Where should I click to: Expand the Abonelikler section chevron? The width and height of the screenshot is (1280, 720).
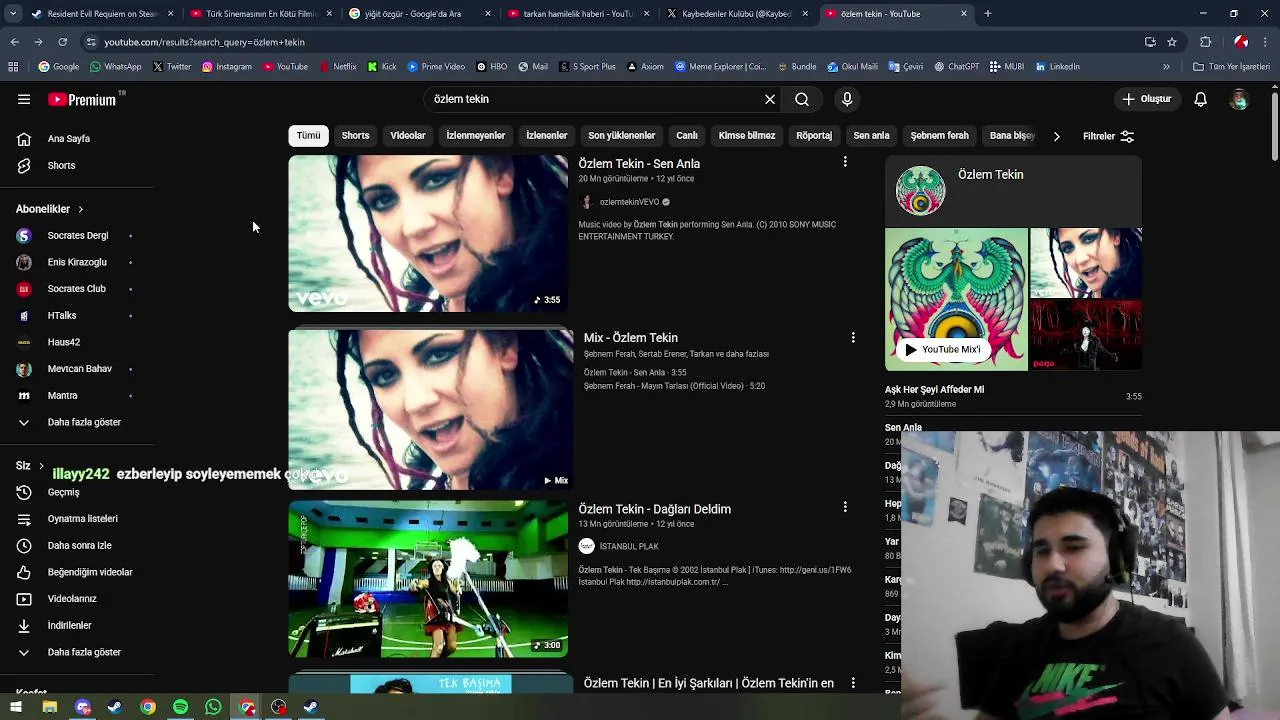tap(80, 209)
